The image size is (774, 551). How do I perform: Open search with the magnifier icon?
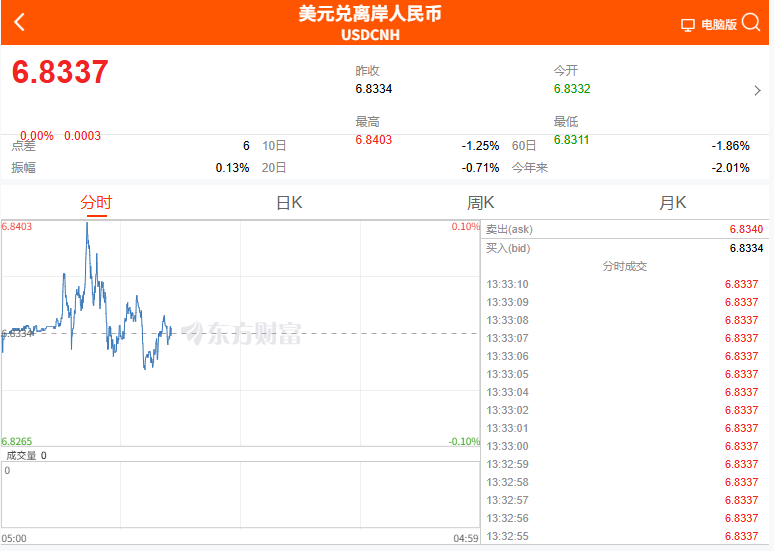751,23
